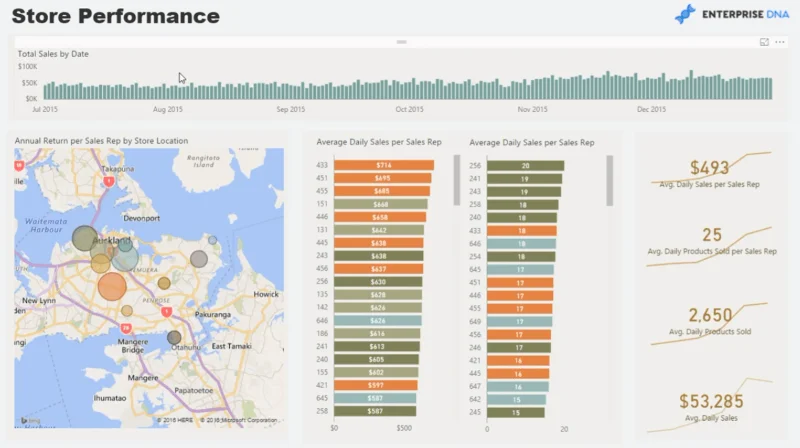800x448 pixels.
Task: Click the Pakuranga label on the map
Action: click(x=213, y=314)
